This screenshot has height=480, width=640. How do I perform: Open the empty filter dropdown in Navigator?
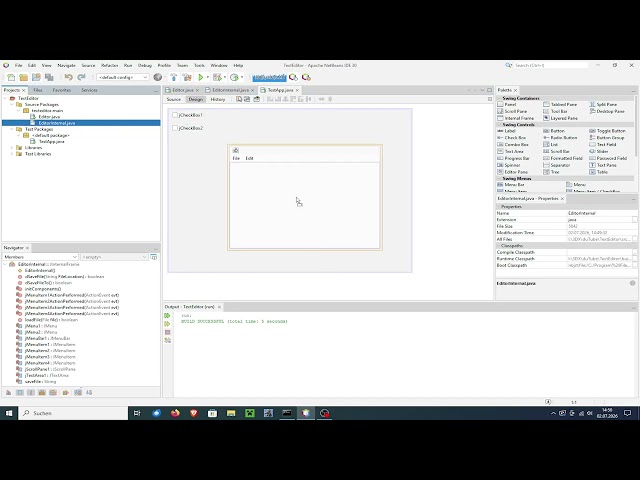click(x=114, y=257)
